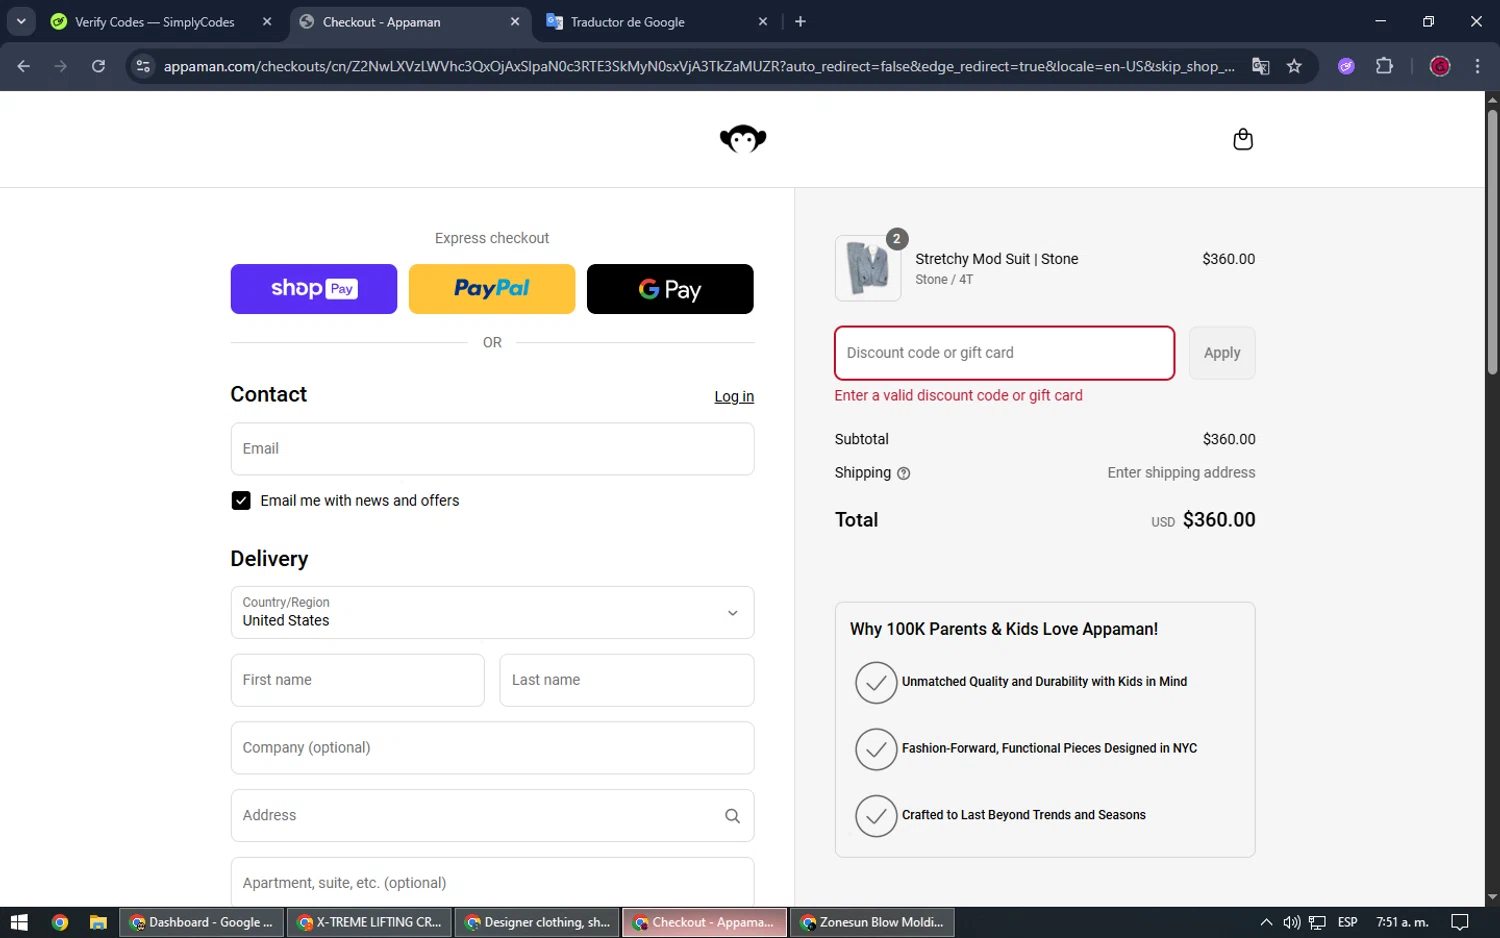
Task: Expand the Country/Region dropdown
Action: pyautogui.click(x=492, y=612)
